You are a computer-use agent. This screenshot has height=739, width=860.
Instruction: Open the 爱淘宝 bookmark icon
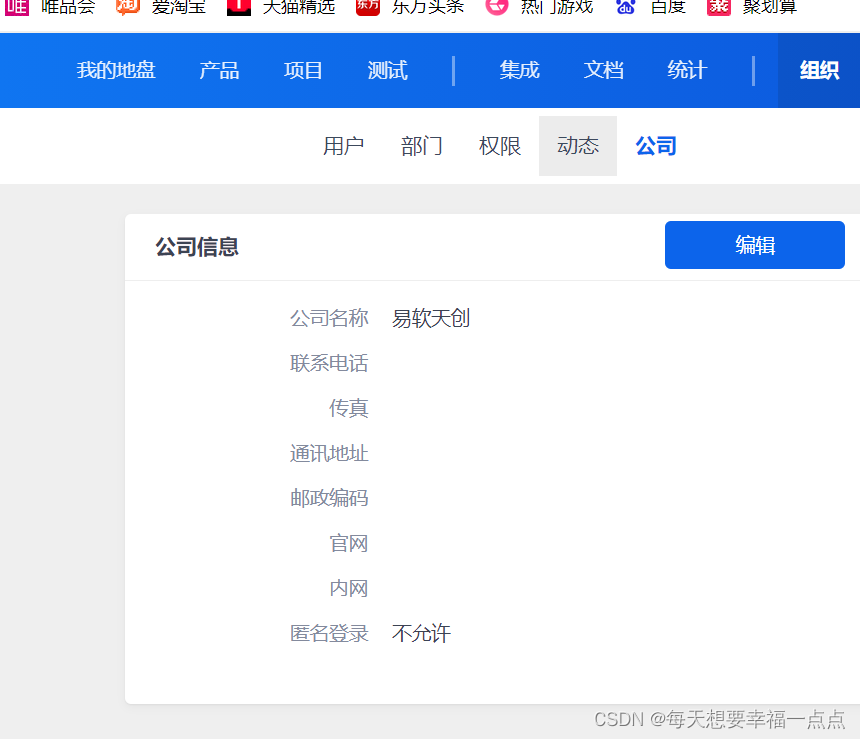point(128,6)
